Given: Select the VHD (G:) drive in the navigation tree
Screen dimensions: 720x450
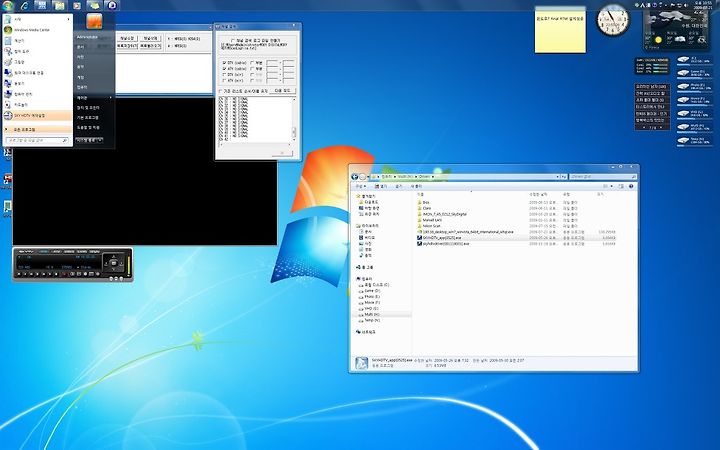Looking at the screenshot, I should [x=369, y=309].
